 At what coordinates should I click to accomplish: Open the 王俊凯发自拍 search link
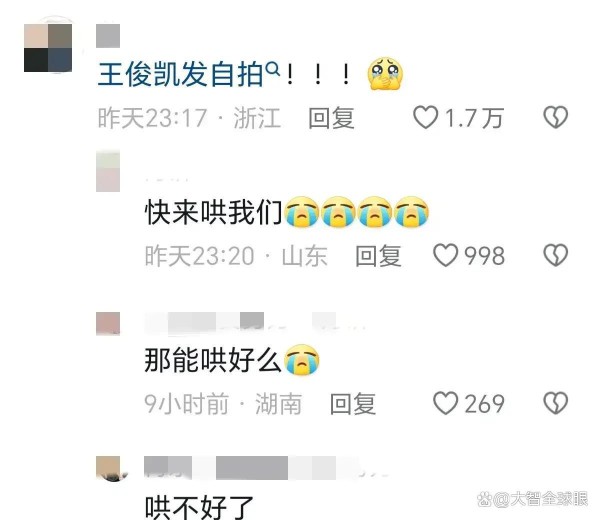[180, 74]
